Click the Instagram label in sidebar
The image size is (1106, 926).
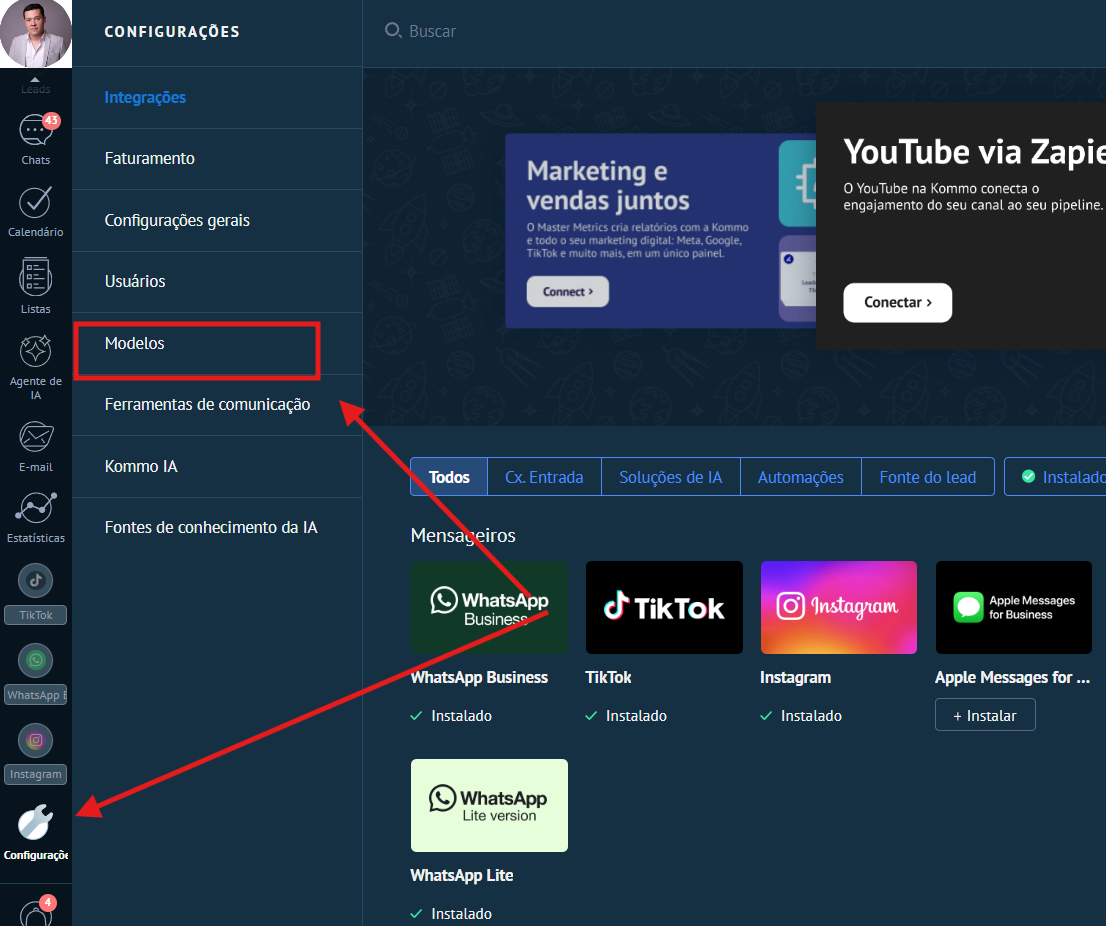click(x=35, y=774)
